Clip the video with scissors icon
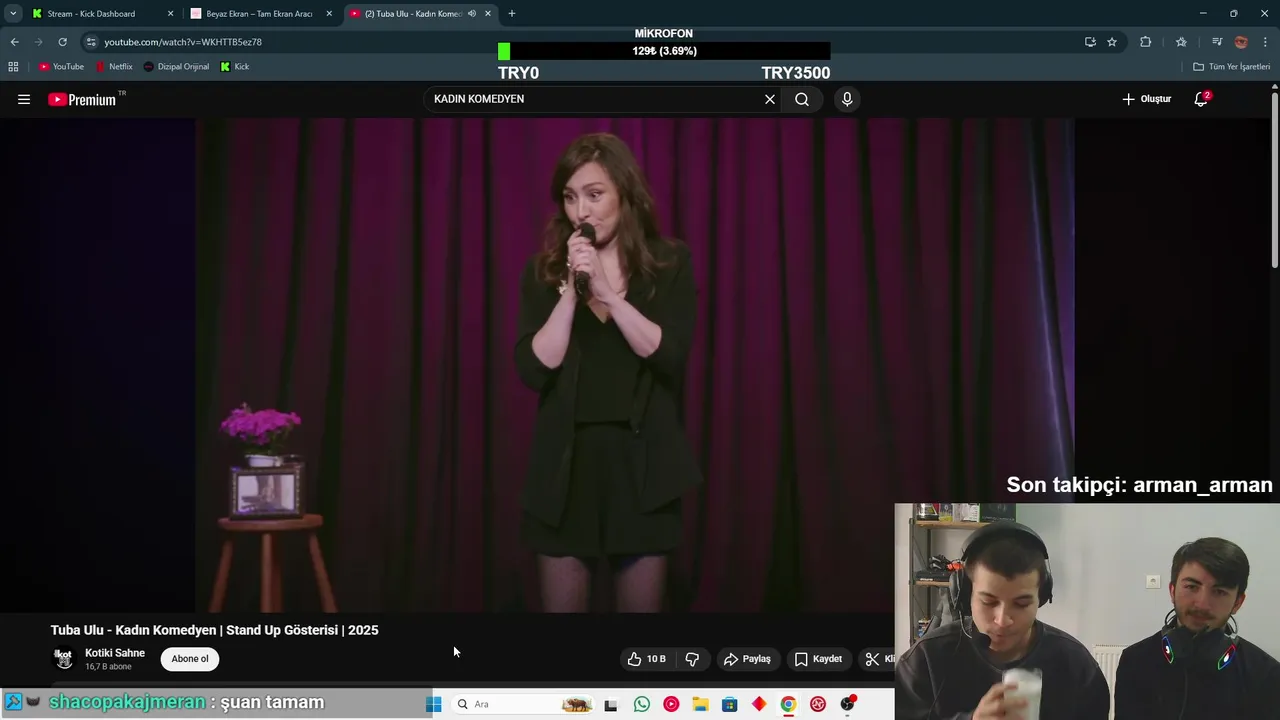The height and width of the screenshot is (720, 1280). coord(872,659)
